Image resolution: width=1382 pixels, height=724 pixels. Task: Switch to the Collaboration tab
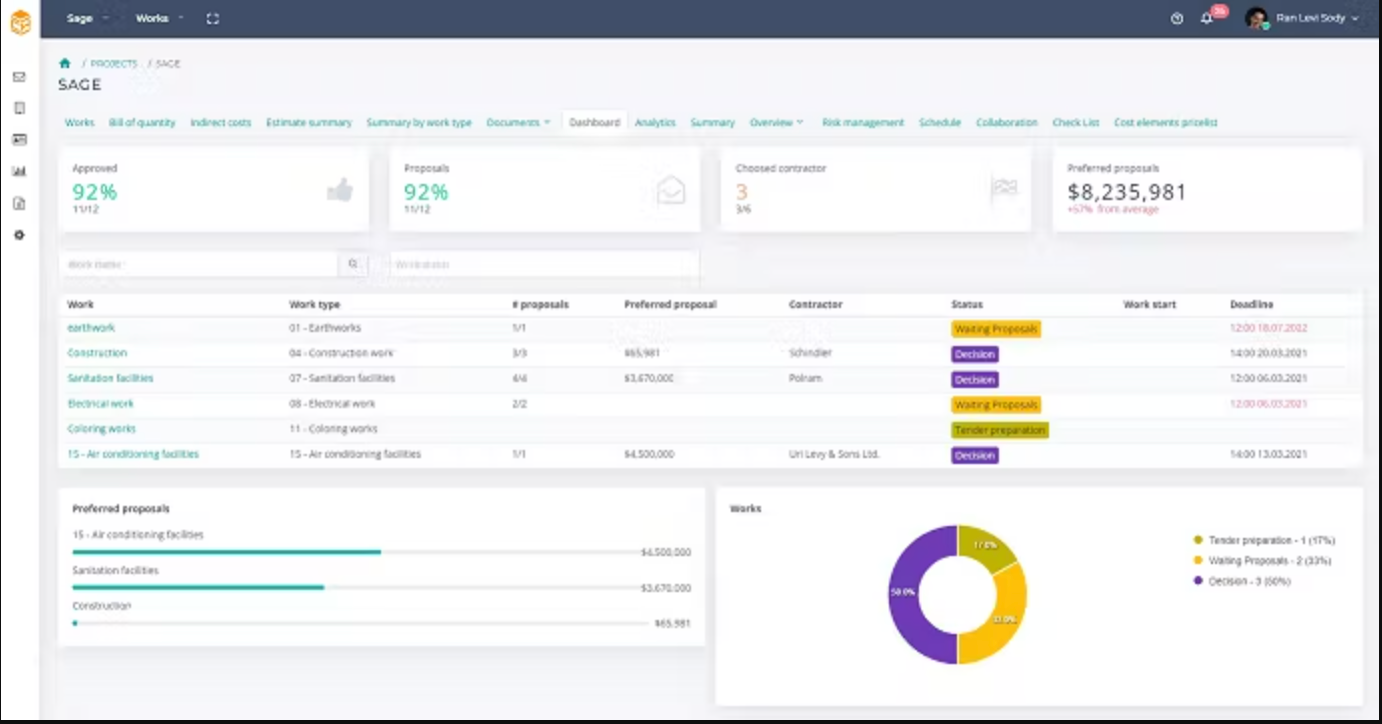(1007, 122)
